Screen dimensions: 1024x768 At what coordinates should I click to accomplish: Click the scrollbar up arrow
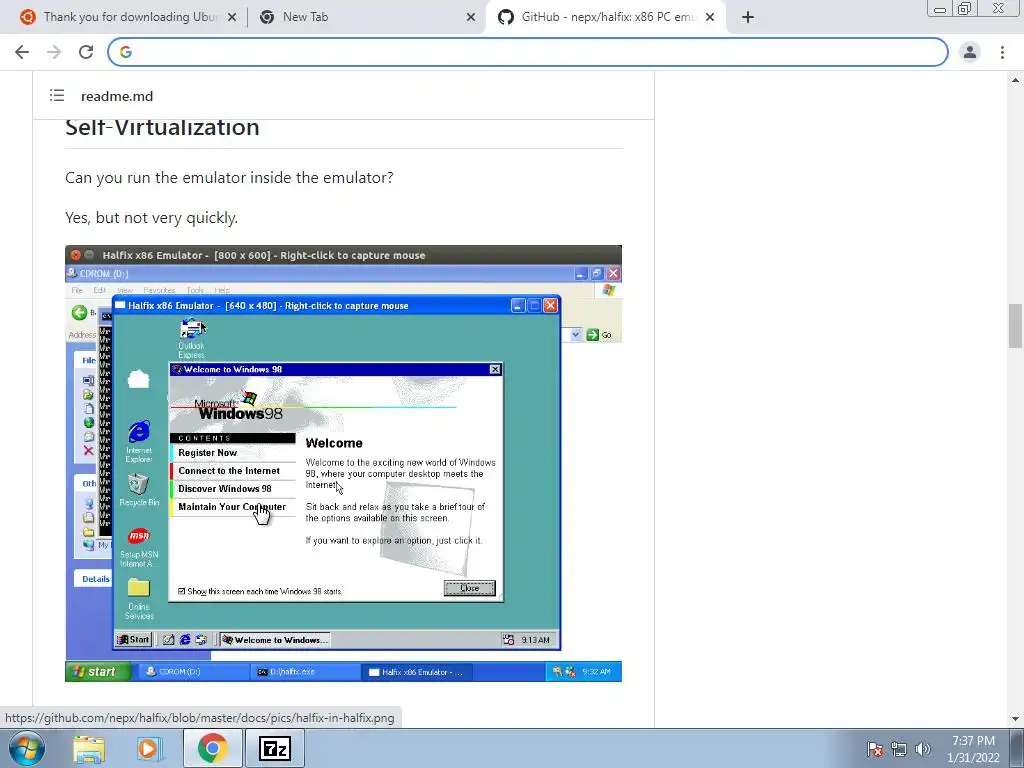coord(1015,80)
